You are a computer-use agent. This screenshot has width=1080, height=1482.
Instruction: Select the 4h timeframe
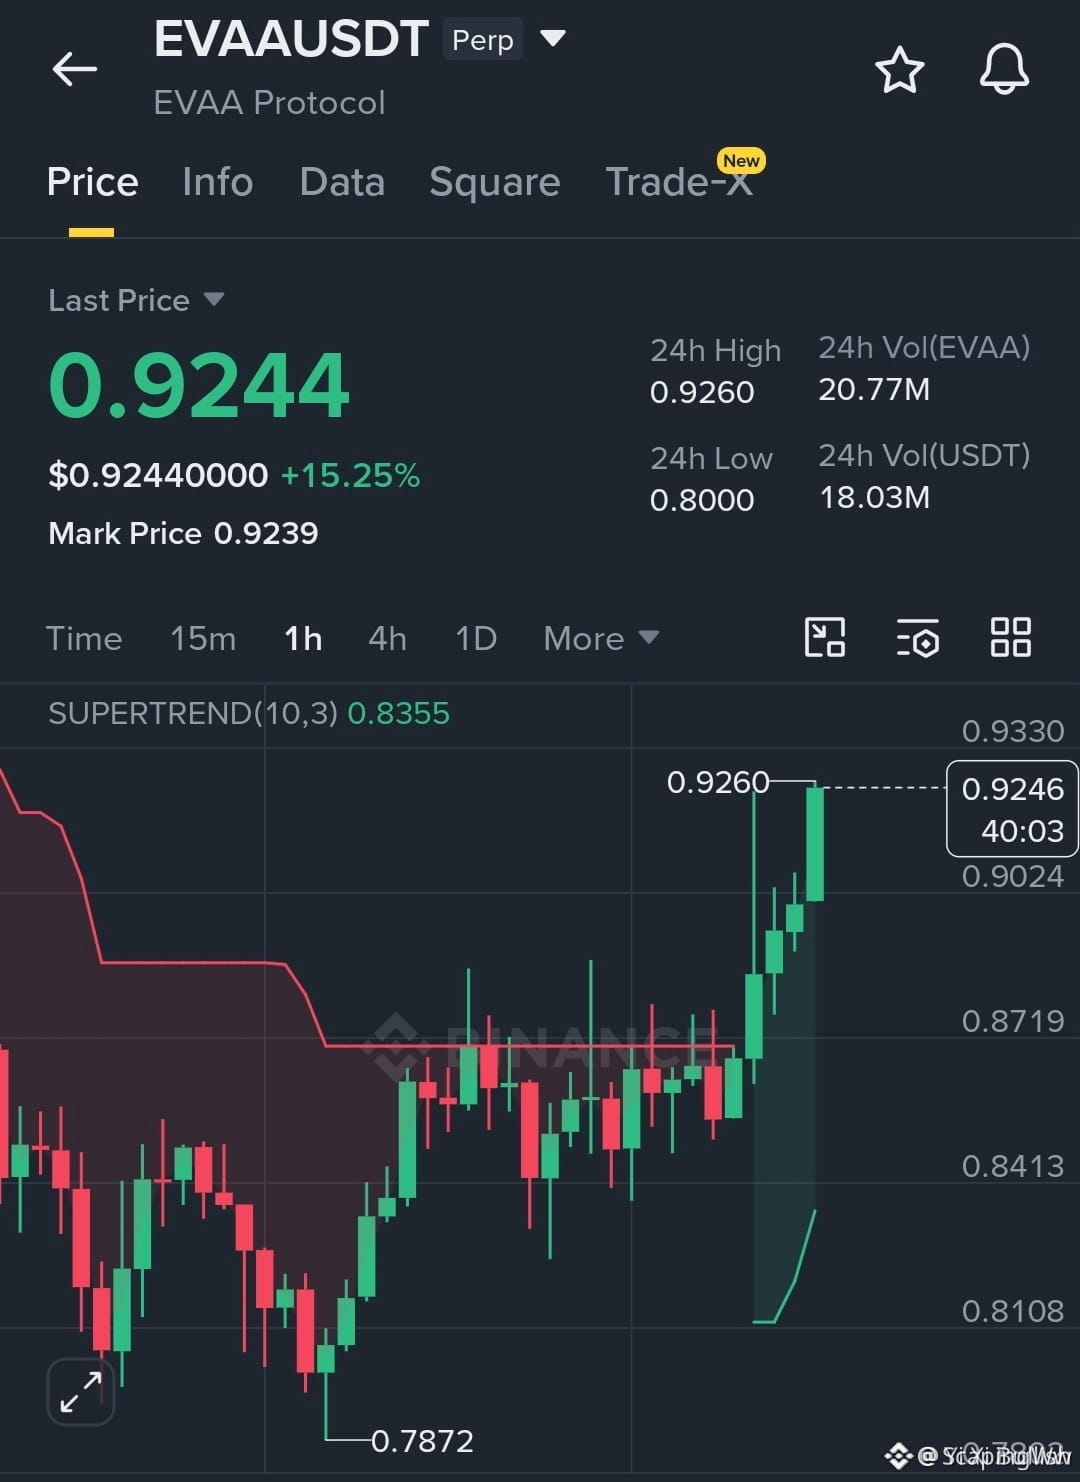click(x=387, y=638)
